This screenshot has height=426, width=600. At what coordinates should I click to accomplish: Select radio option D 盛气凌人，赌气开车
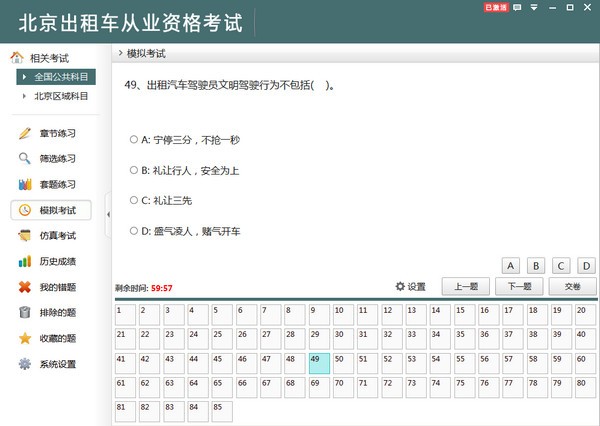point(134,231)
